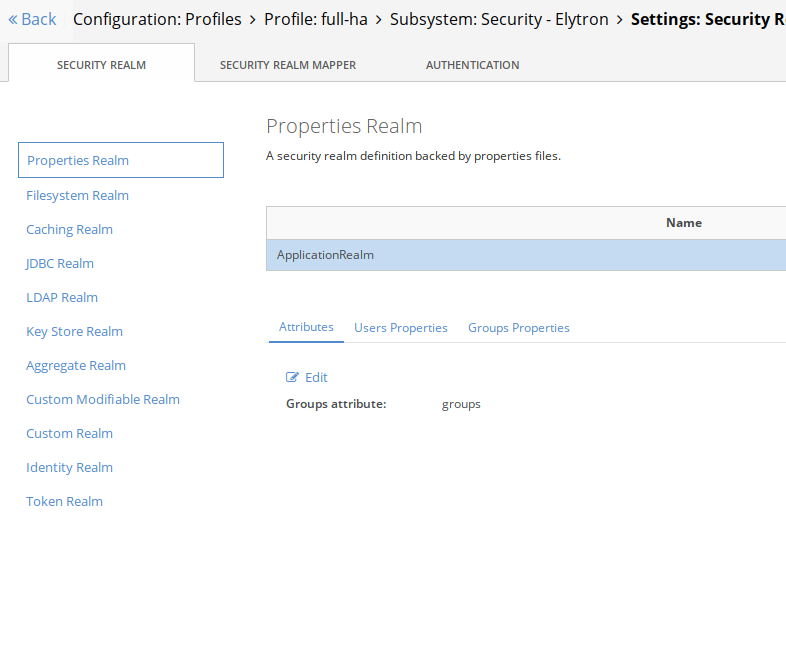786x653 pixels.
Task: Click the Name column header
Action: coord(683,223)
